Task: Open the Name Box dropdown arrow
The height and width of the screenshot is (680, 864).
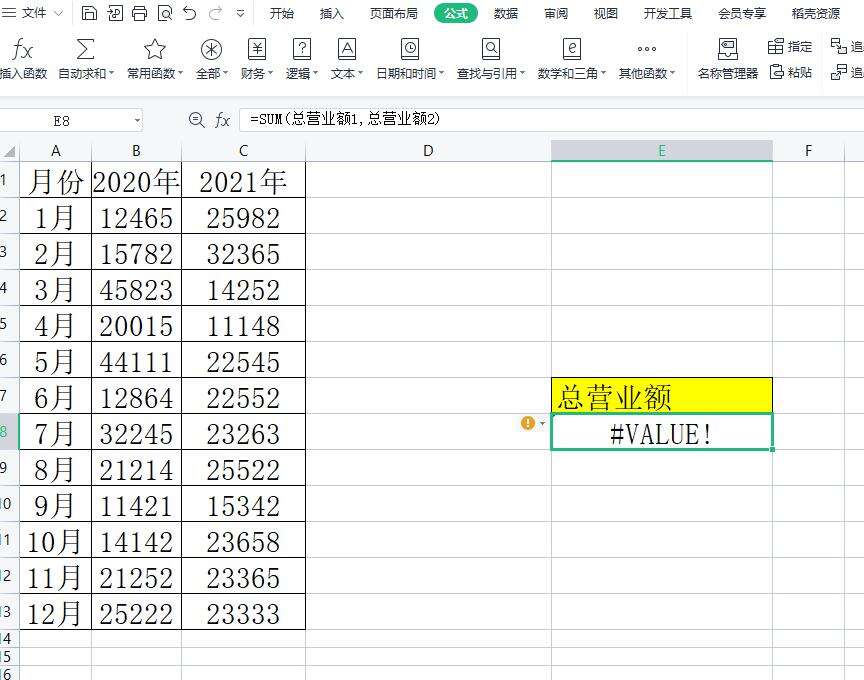Action: pos(137,121)
